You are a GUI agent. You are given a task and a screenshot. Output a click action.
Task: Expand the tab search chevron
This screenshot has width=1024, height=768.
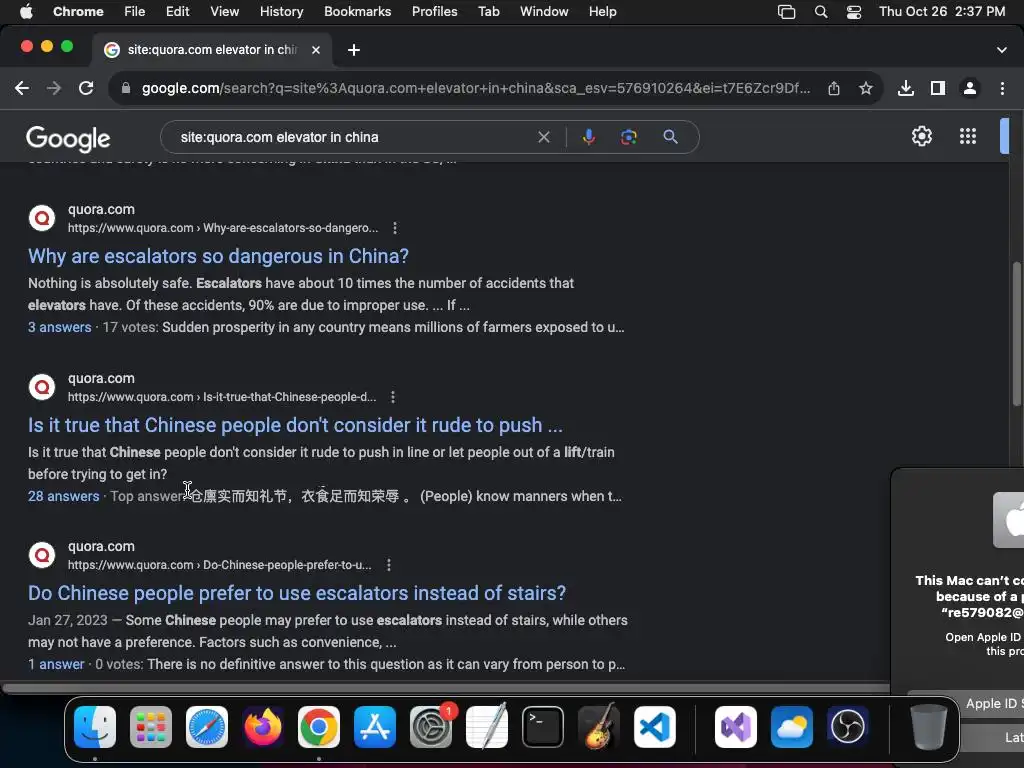pos(1002,50)
